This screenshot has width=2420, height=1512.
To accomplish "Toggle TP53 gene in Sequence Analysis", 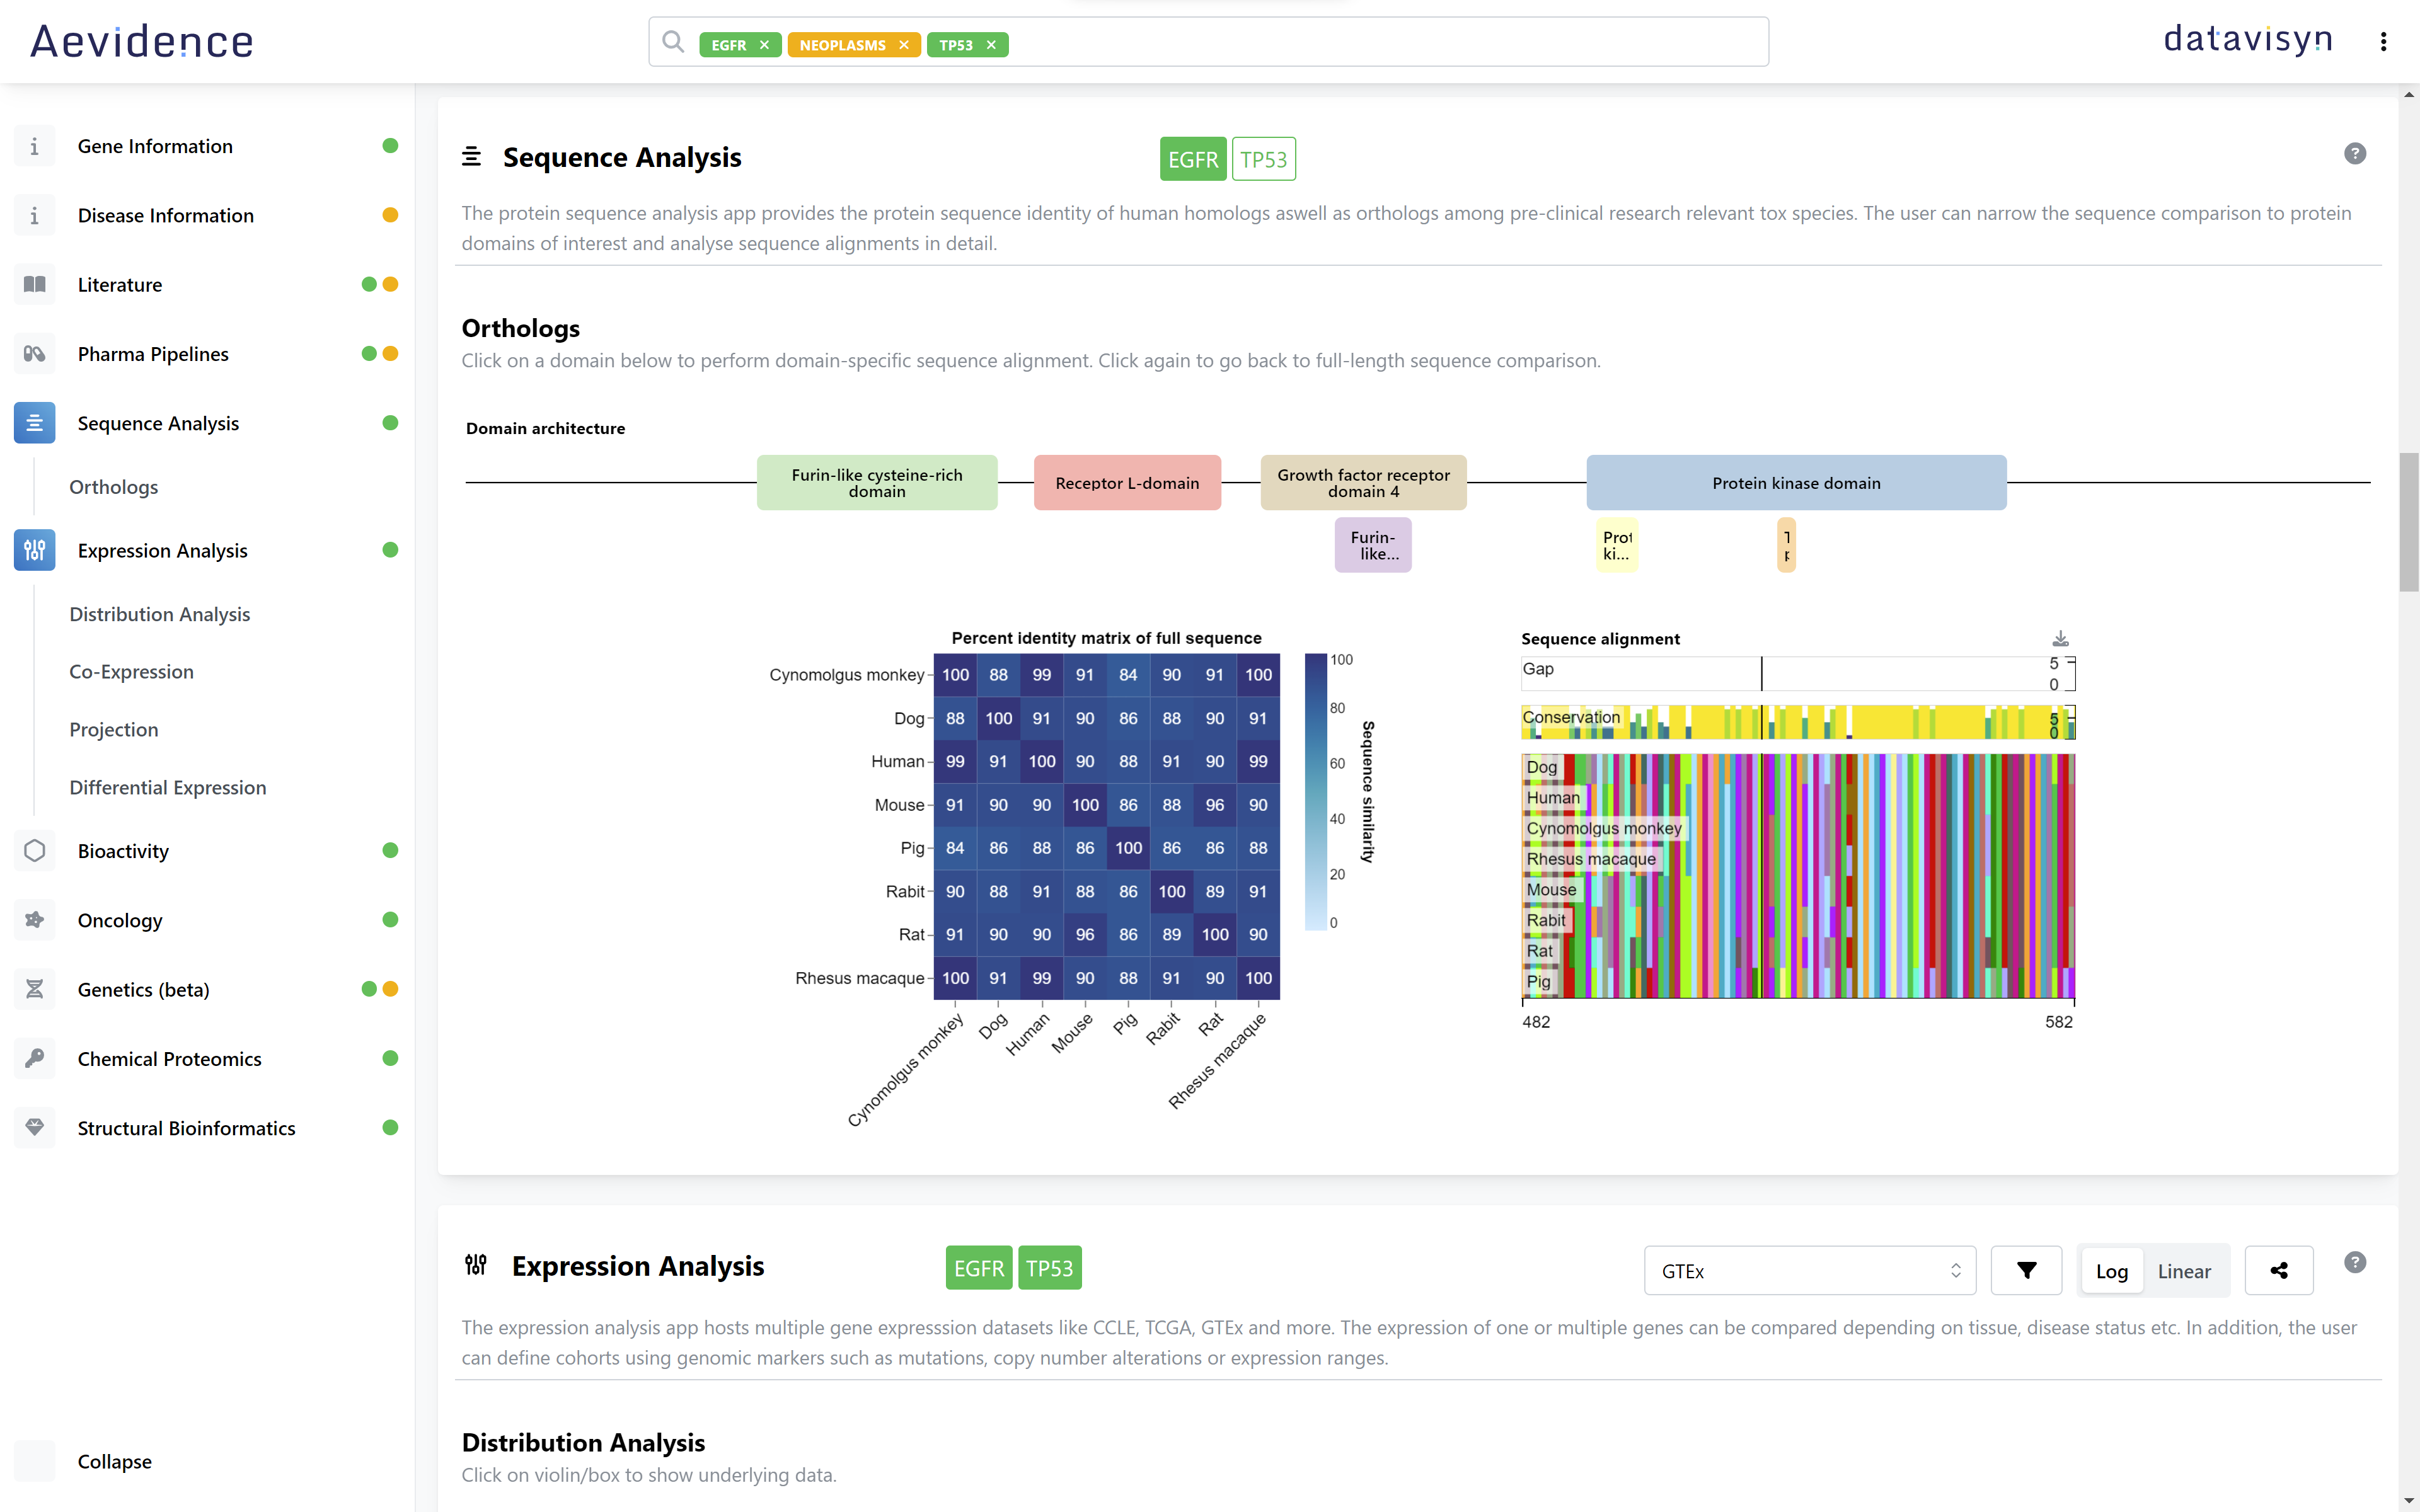I will point(1263,160).
